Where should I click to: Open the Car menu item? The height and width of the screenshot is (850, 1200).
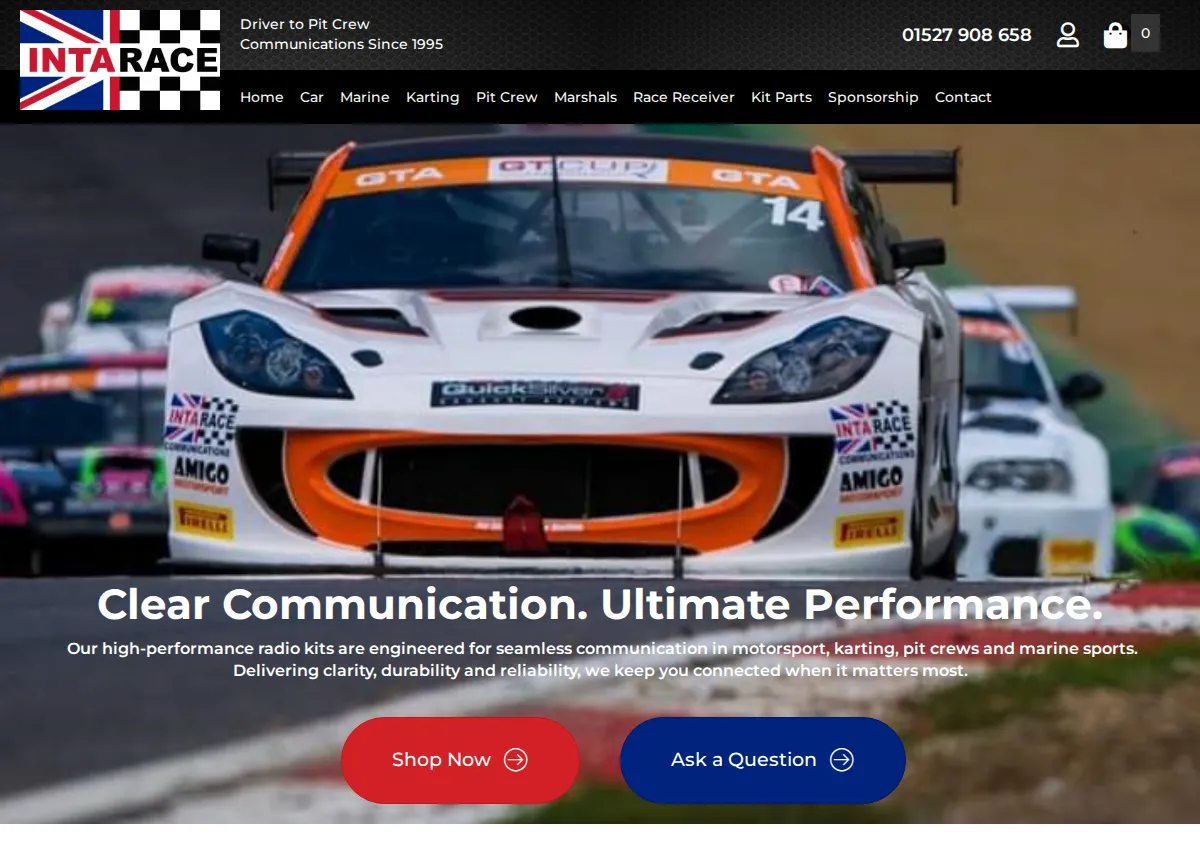(312, 97)
